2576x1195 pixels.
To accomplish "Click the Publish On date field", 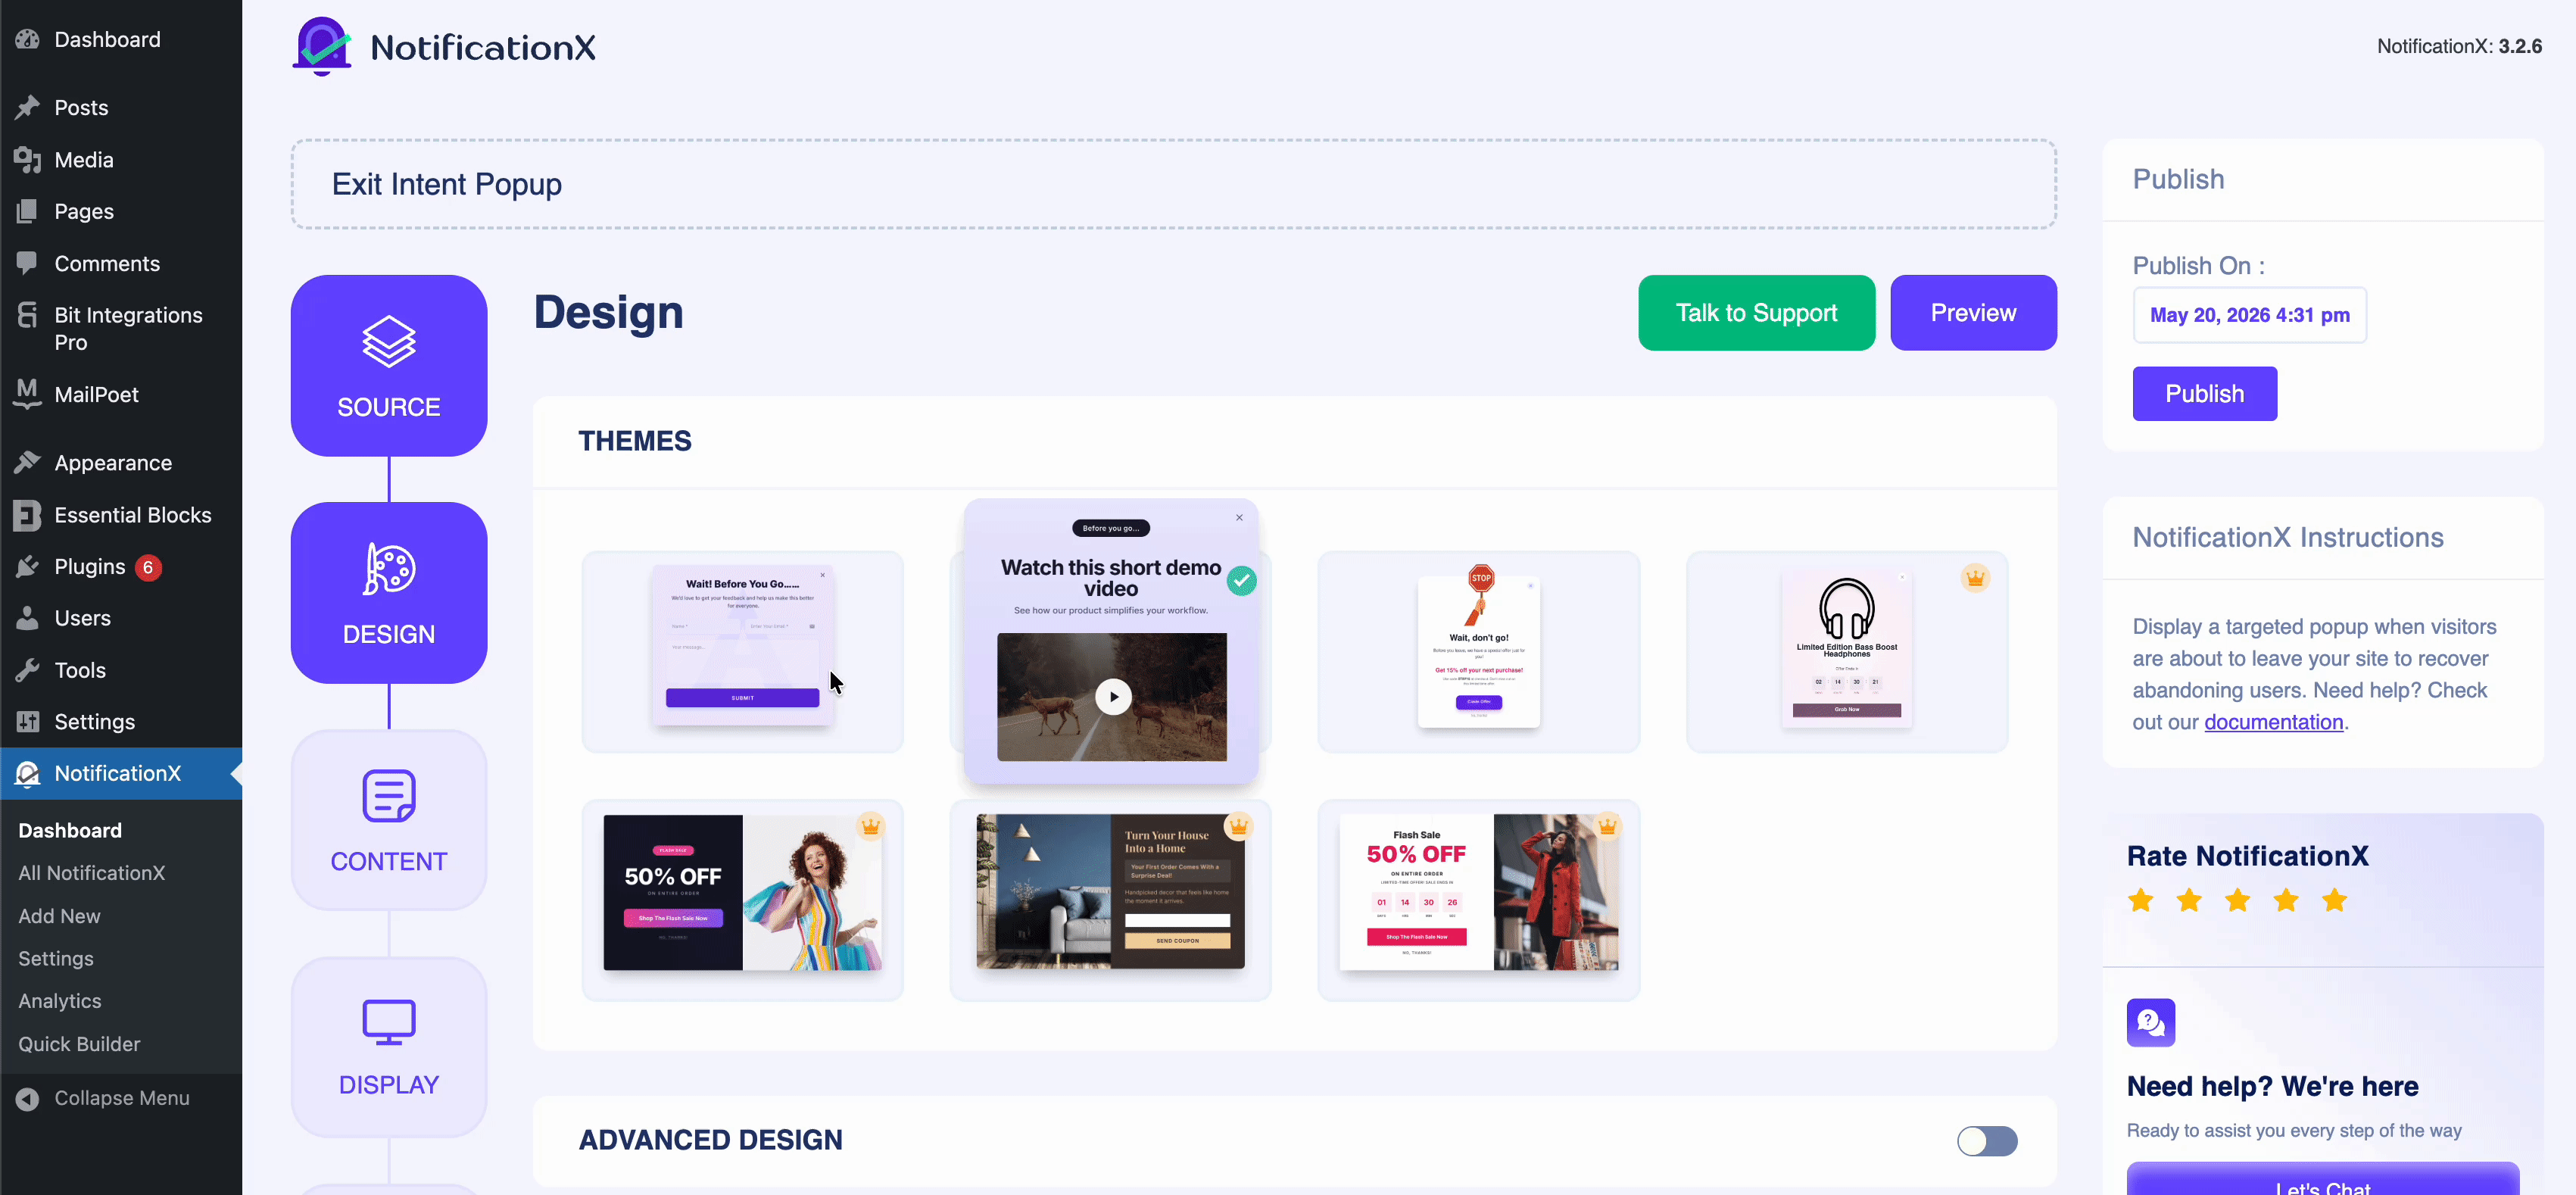I will point(2249,315).
